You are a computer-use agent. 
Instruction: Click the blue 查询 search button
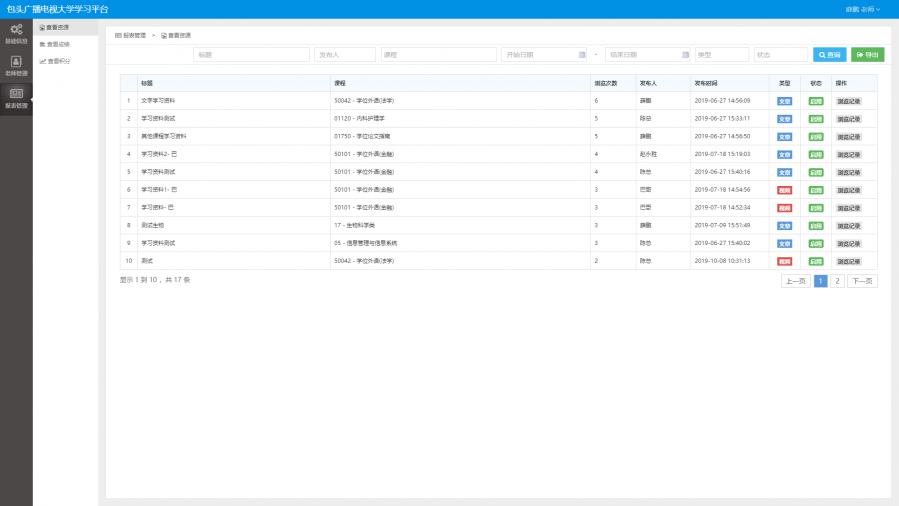829,55
